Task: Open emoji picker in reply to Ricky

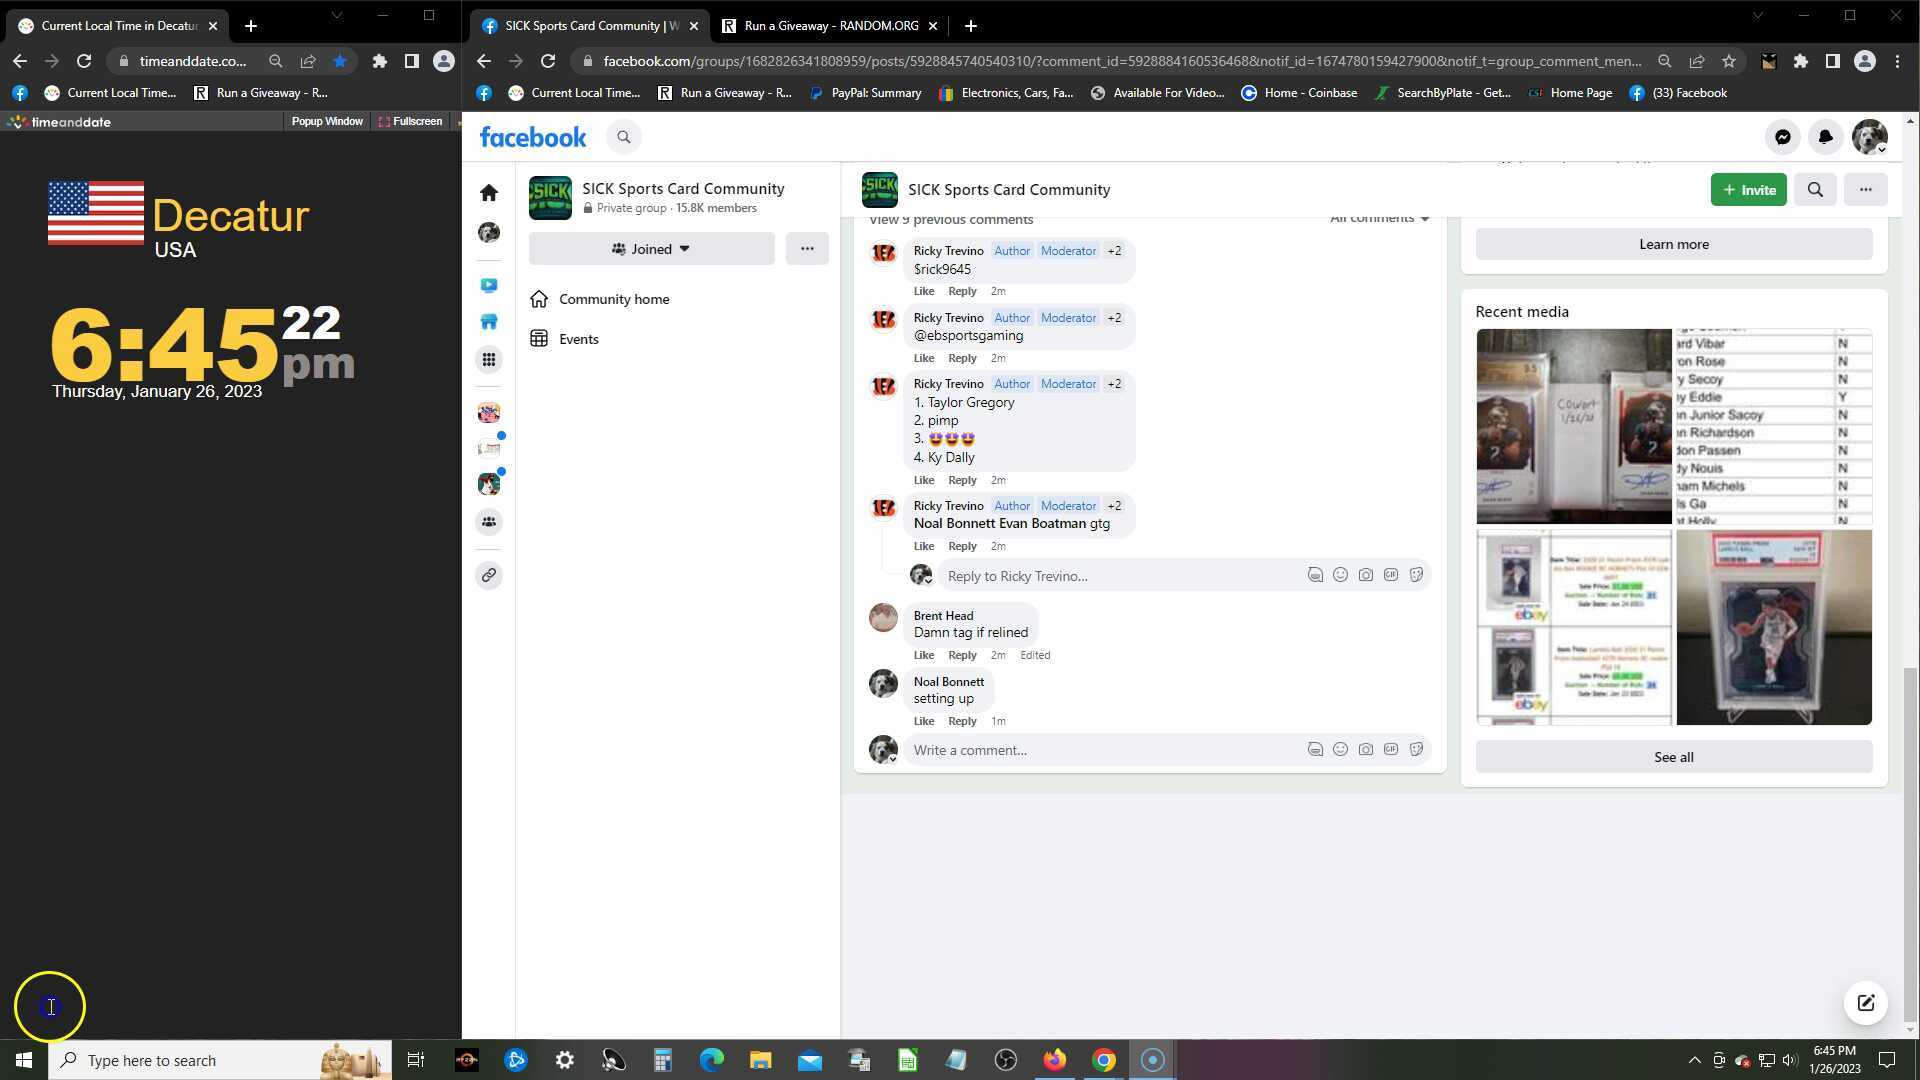Action: 1340,575
